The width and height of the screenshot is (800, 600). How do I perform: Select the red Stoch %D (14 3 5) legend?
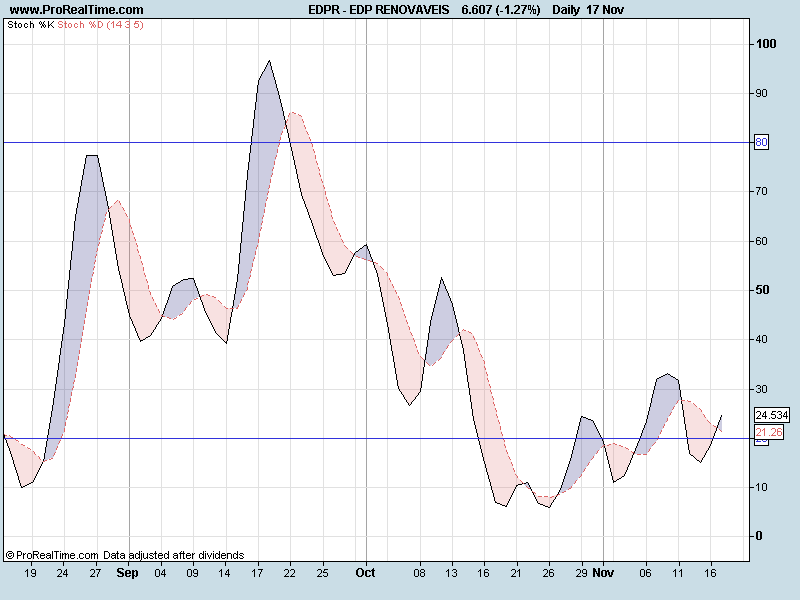pyautogui.click(x=101, y=24)
